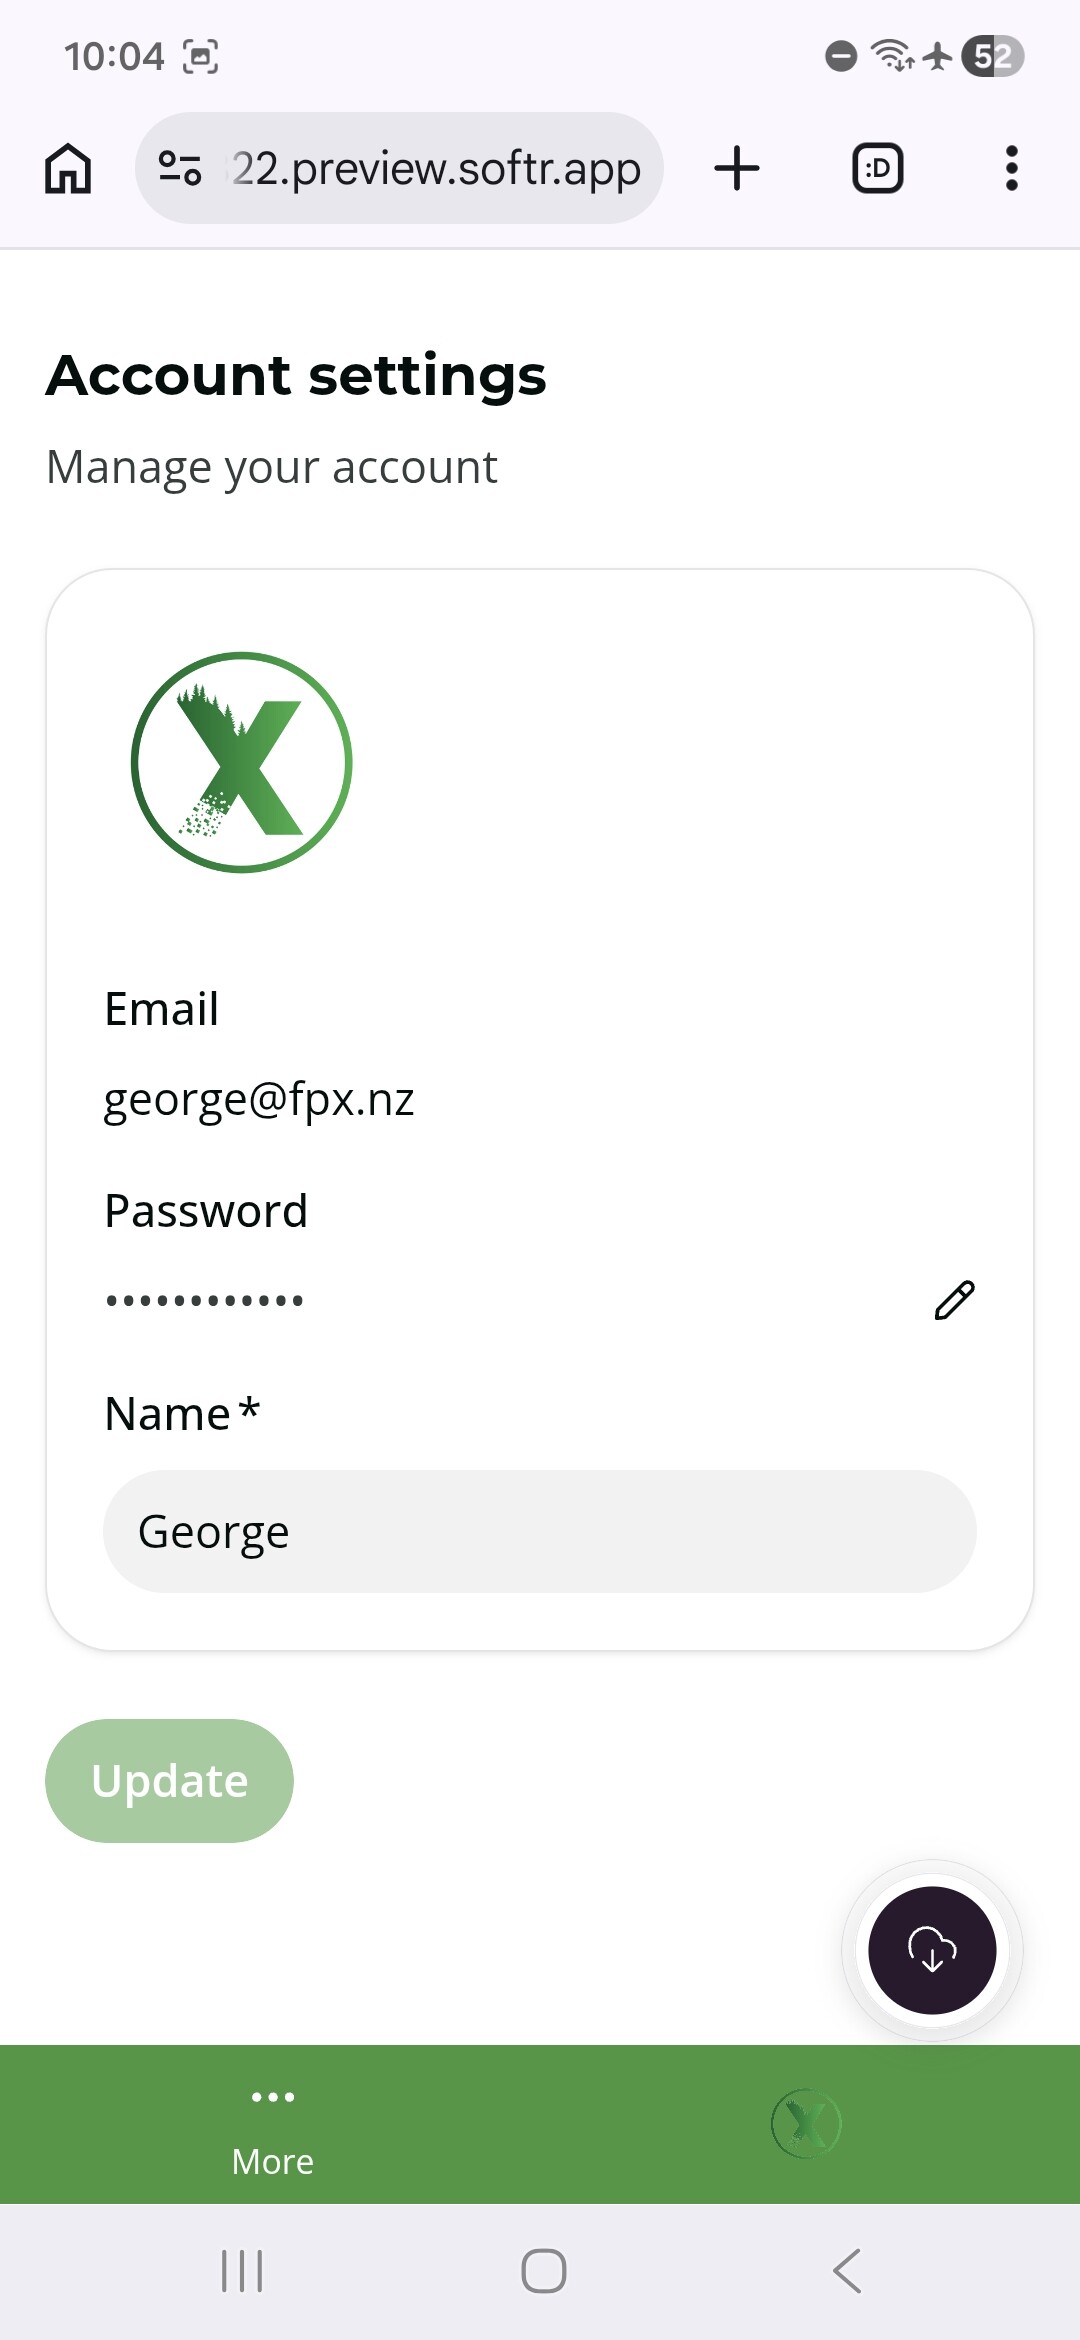
Task: Open the browser three-dot menu
Action: pyautogui.click(x=1011, y=168)
